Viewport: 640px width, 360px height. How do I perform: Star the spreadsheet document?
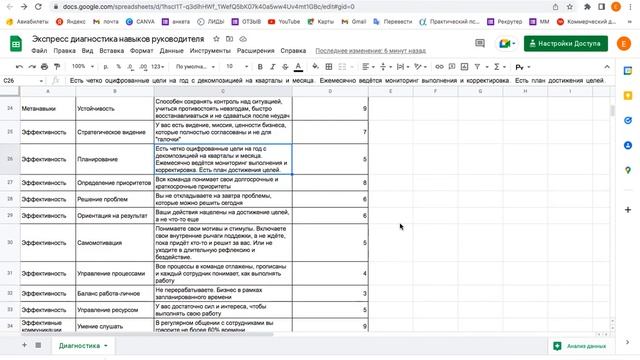click(x=216, y=39)
